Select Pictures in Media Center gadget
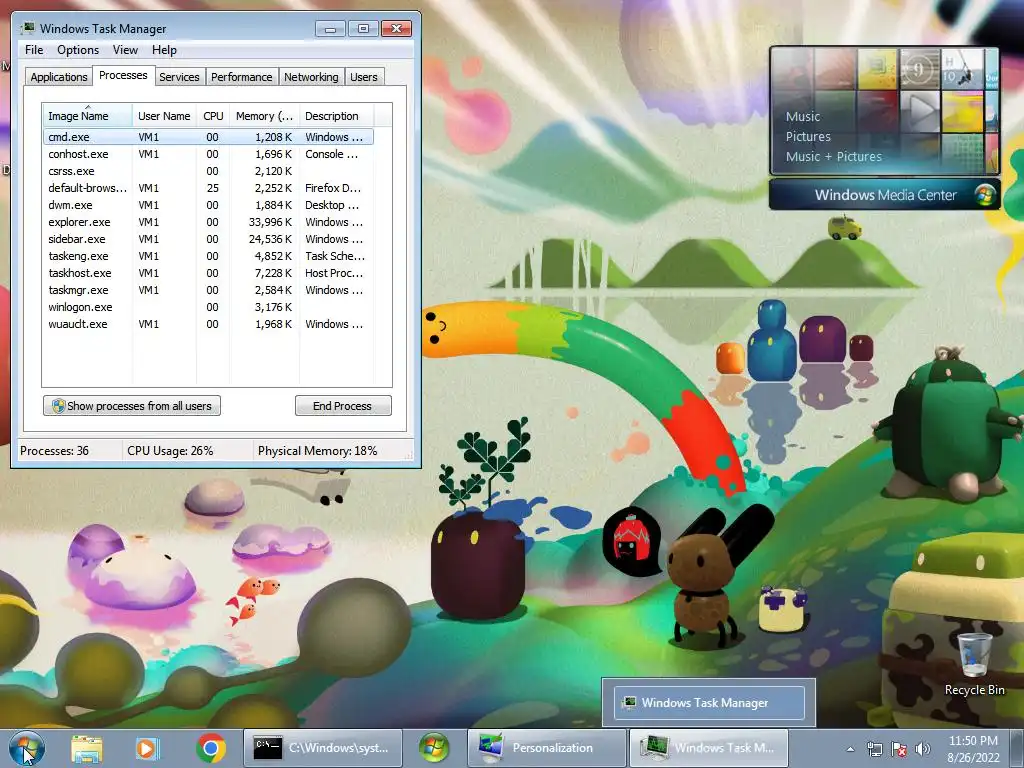Screen dimensions: 1024x768 pos(808,136)
